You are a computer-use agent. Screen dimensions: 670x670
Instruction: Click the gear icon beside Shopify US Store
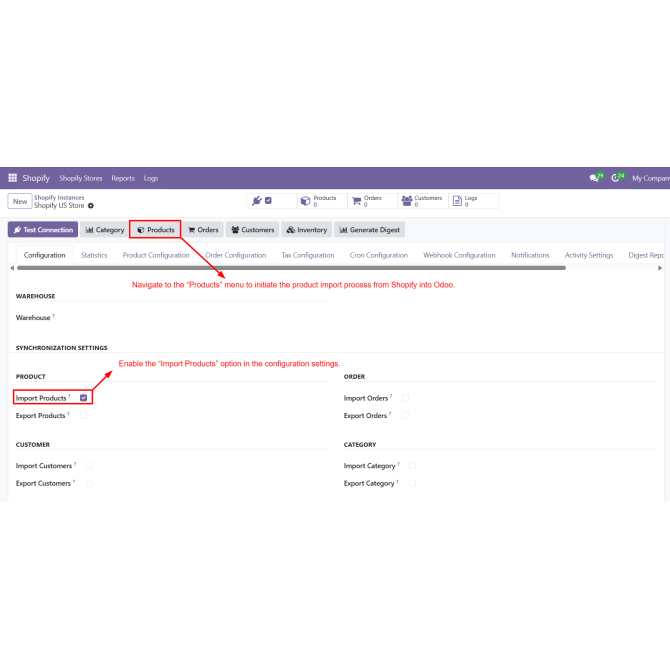(x=91, y=206)
